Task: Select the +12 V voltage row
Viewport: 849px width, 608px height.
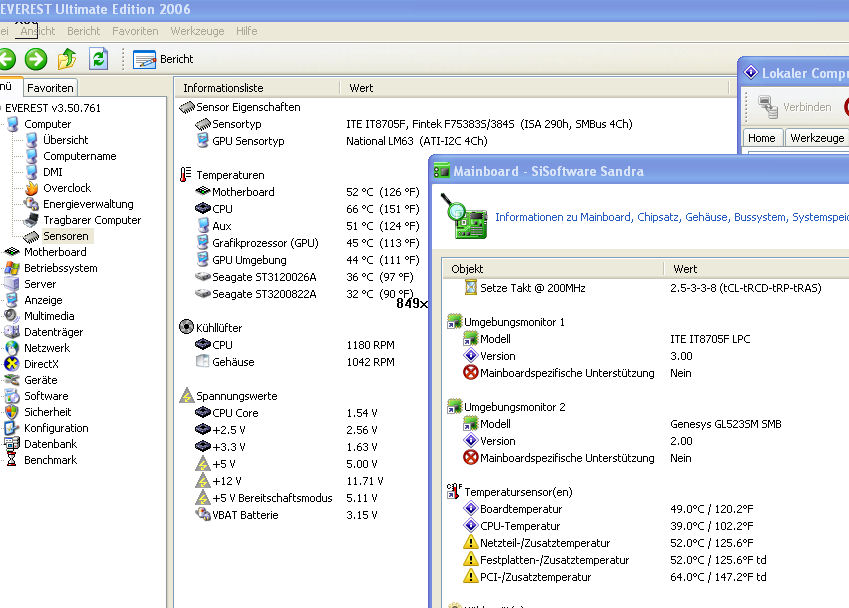Action: (289, 481)
